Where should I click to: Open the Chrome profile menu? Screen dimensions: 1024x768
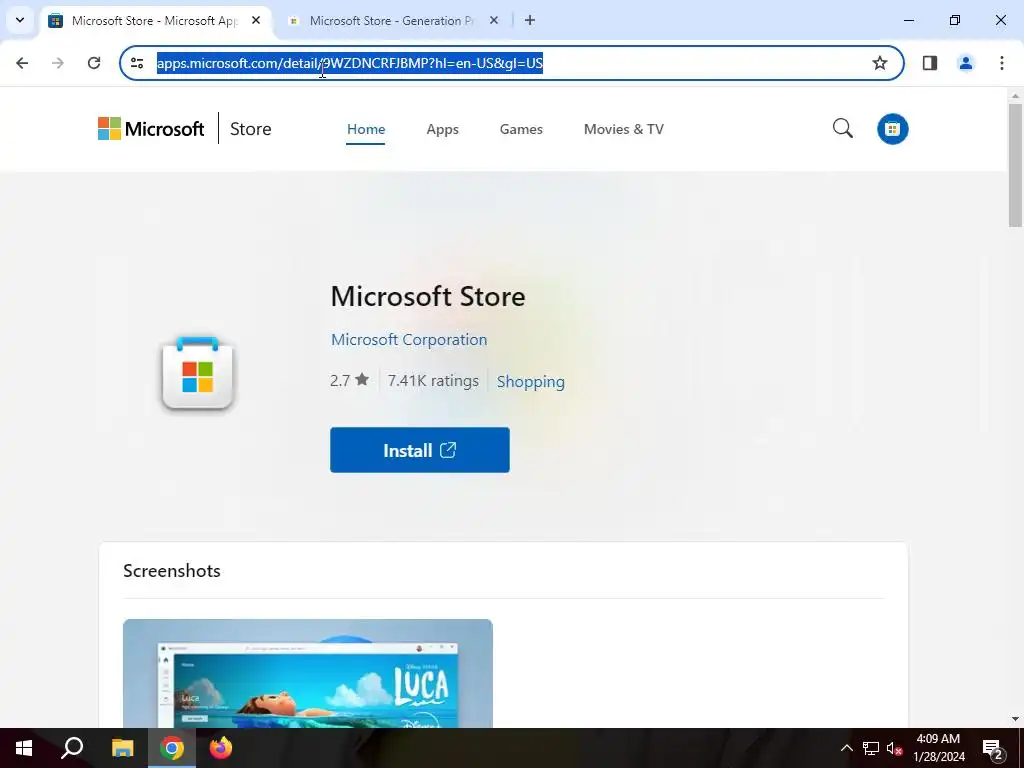966,63
